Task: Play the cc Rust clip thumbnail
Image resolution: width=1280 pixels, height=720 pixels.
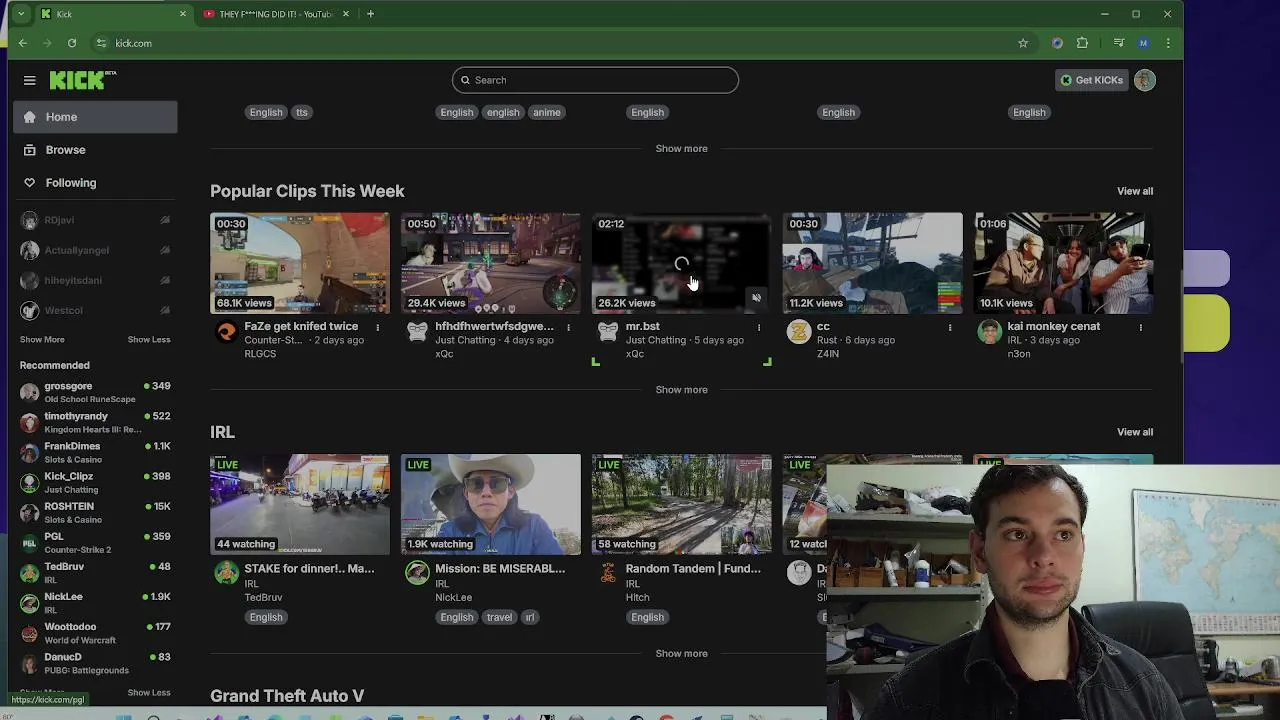Action: [x=872, y=263]
